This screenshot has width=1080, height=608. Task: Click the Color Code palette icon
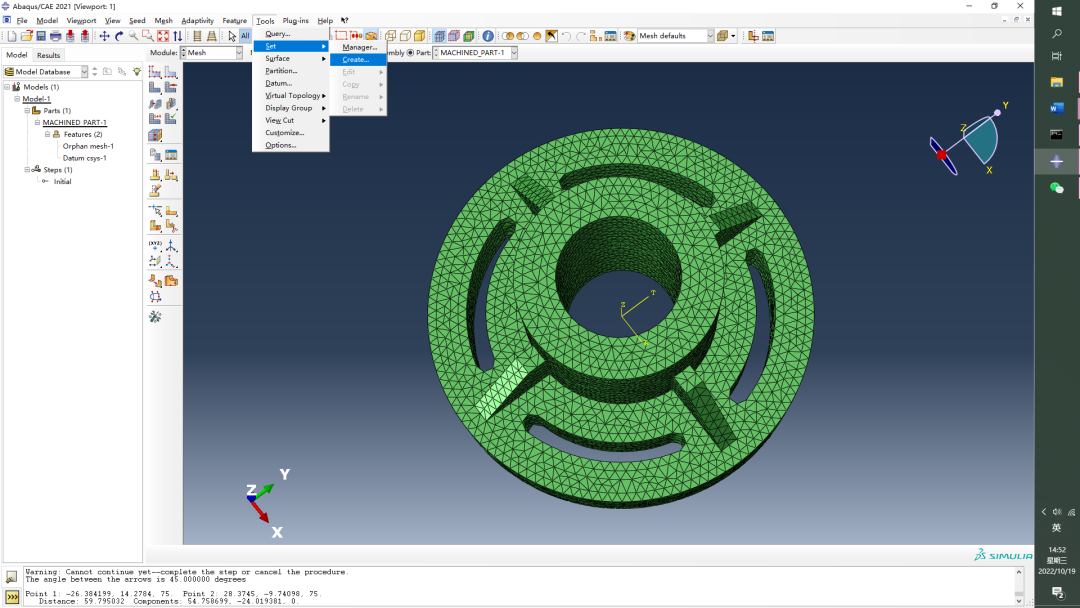pos(629,36)
